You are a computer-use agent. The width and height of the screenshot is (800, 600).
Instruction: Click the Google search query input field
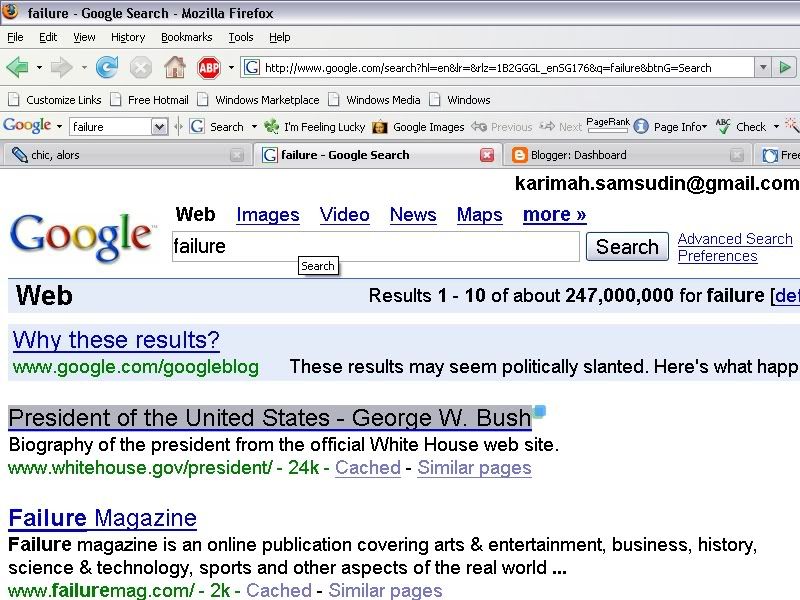pos(375,247)
